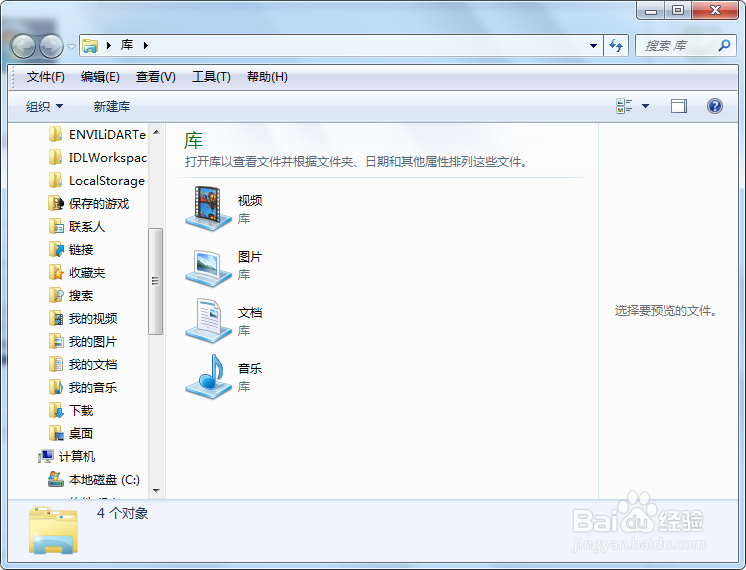Open recent pages dropdown next to Forward
This screenshot has width=746, height=570.
click(x=71, y=47)
